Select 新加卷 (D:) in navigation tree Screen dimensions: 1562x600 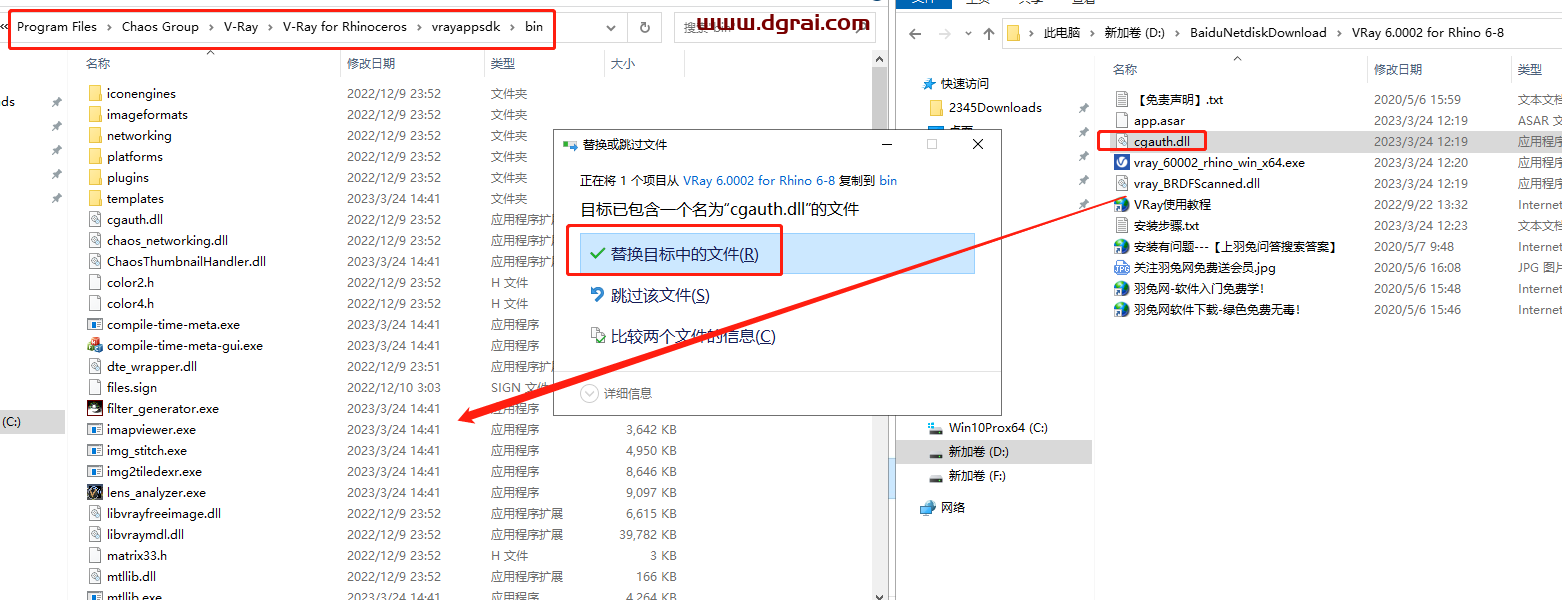coord(977,453)
